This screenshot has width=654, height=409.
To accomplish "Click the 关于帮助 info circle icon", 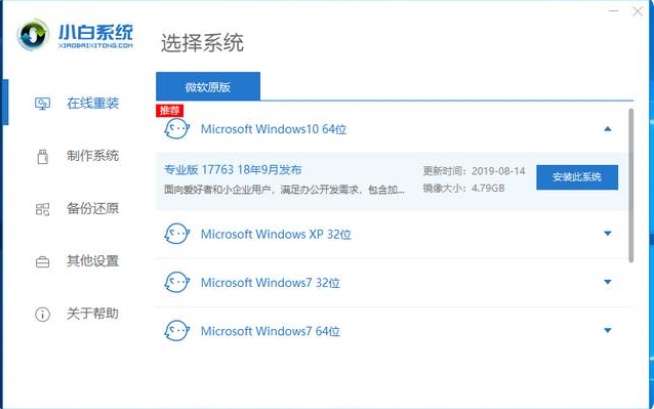I will click(42, 314).
